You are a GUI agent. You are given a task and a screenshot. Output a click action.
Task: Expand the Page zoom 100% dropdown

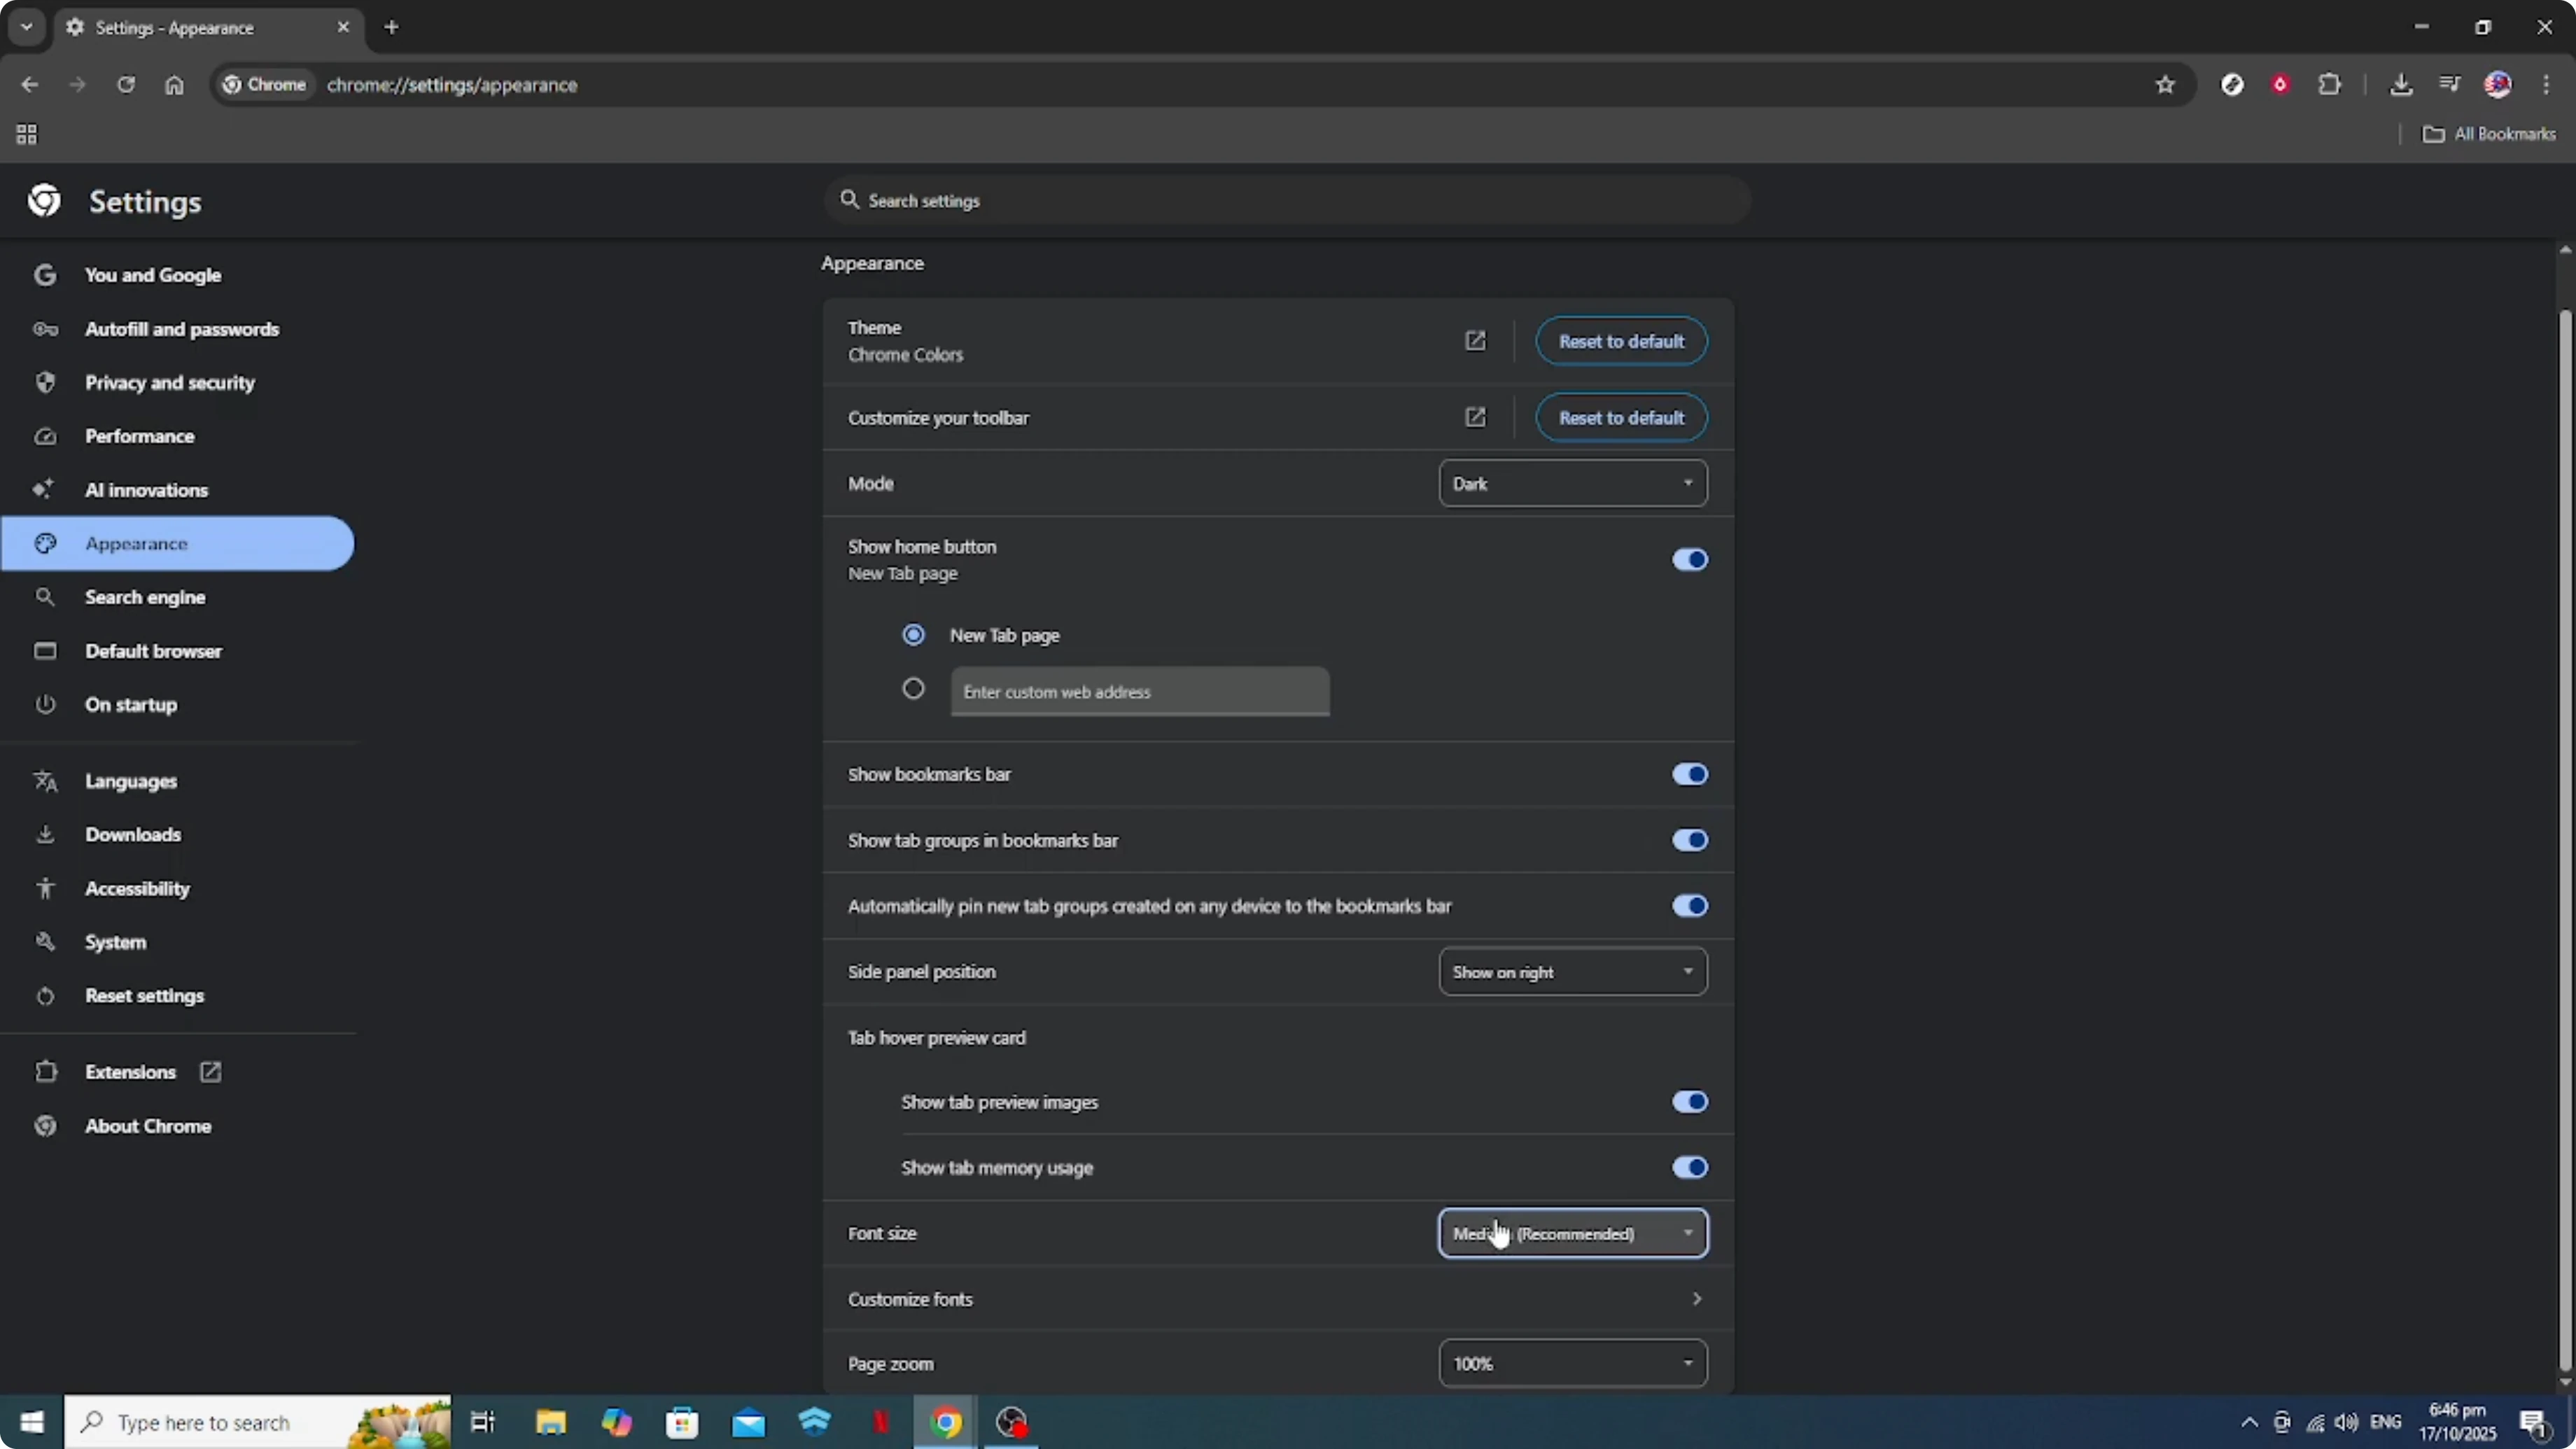1572,1364
